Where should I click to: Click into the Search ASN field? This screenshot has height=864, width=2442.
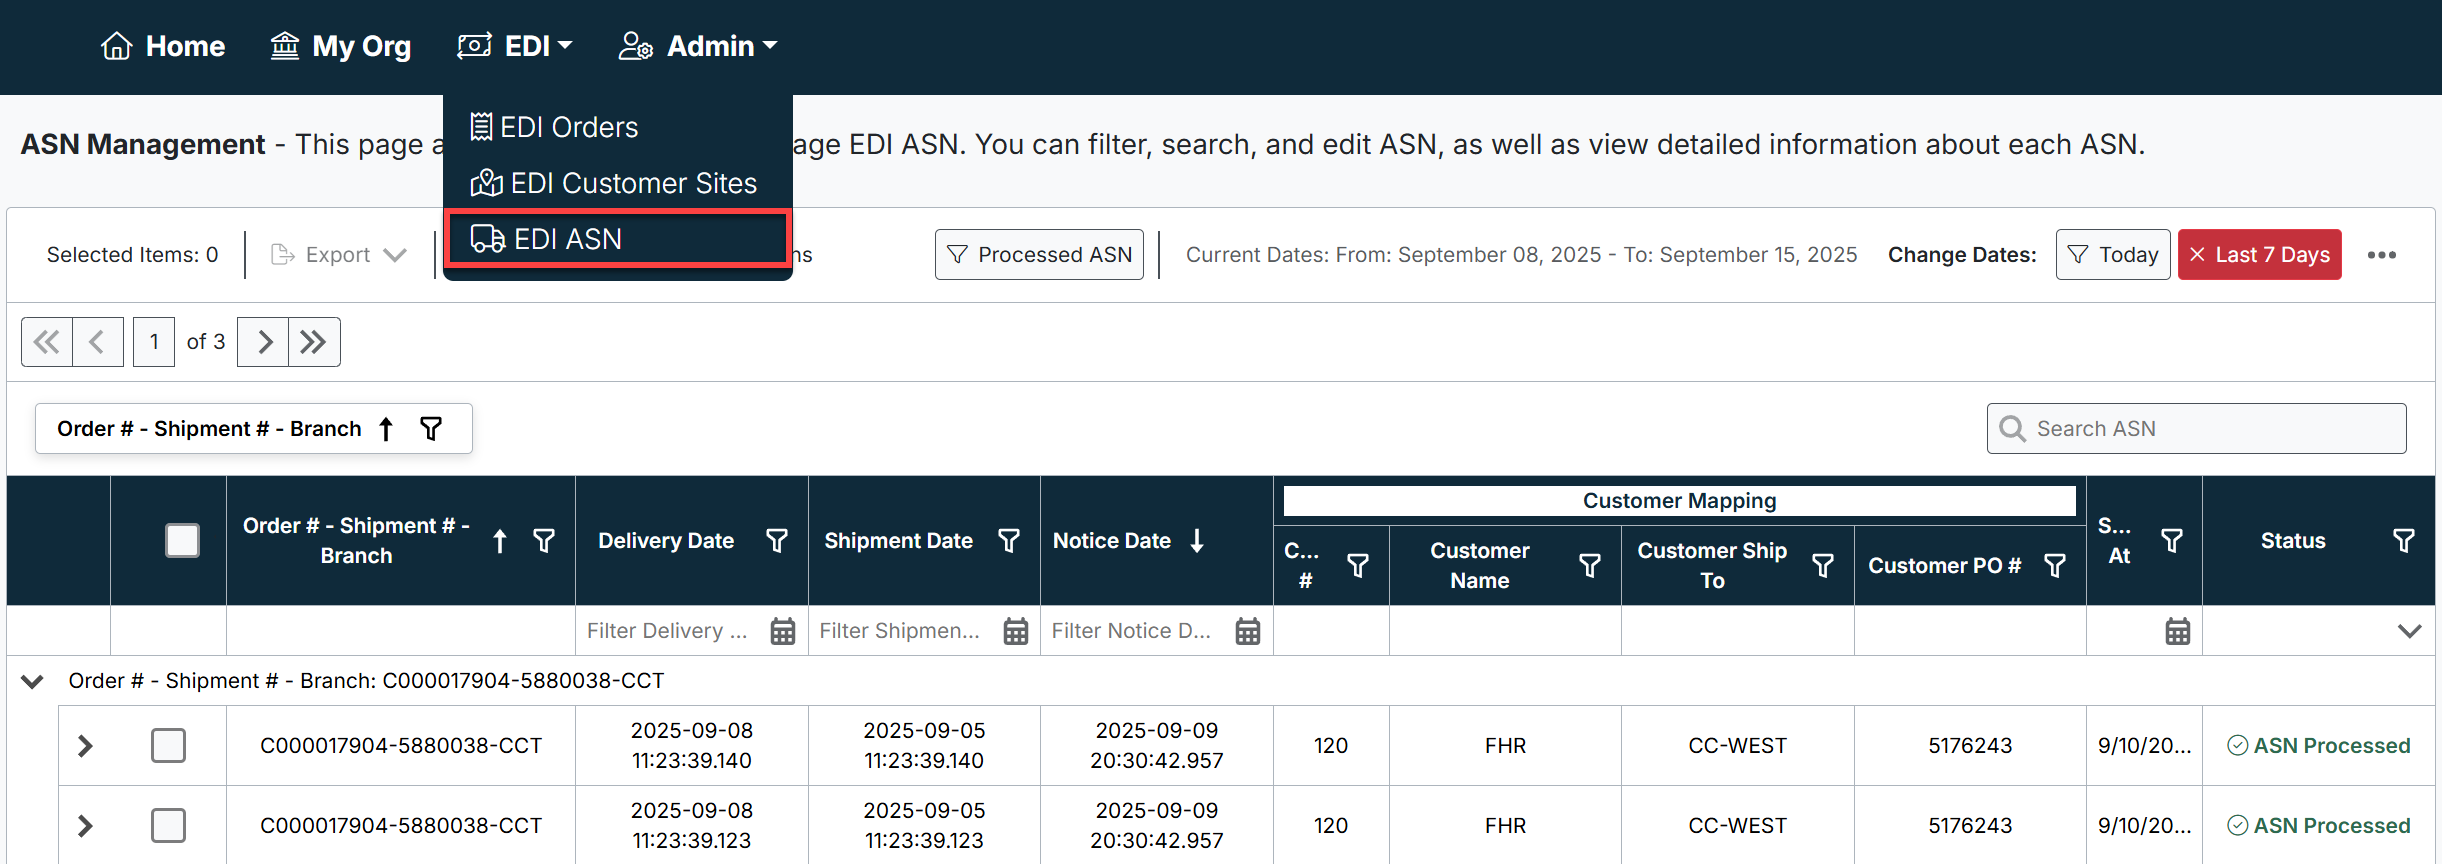pos(2210,429)
